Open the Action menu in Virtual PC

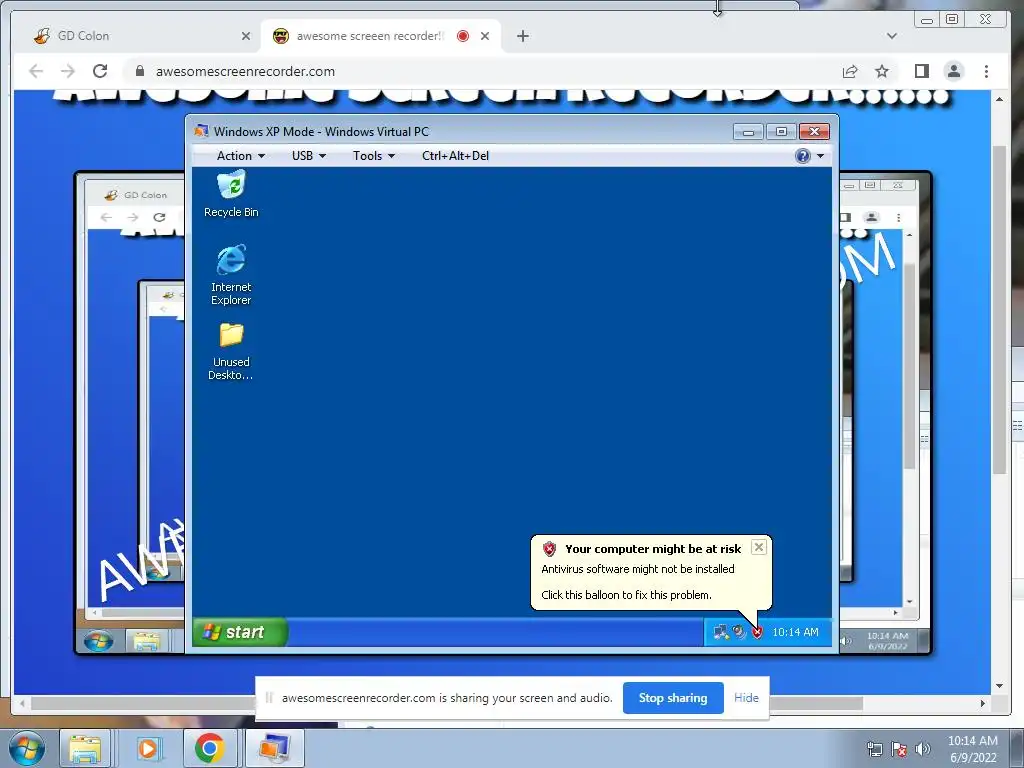pos(240,155)
